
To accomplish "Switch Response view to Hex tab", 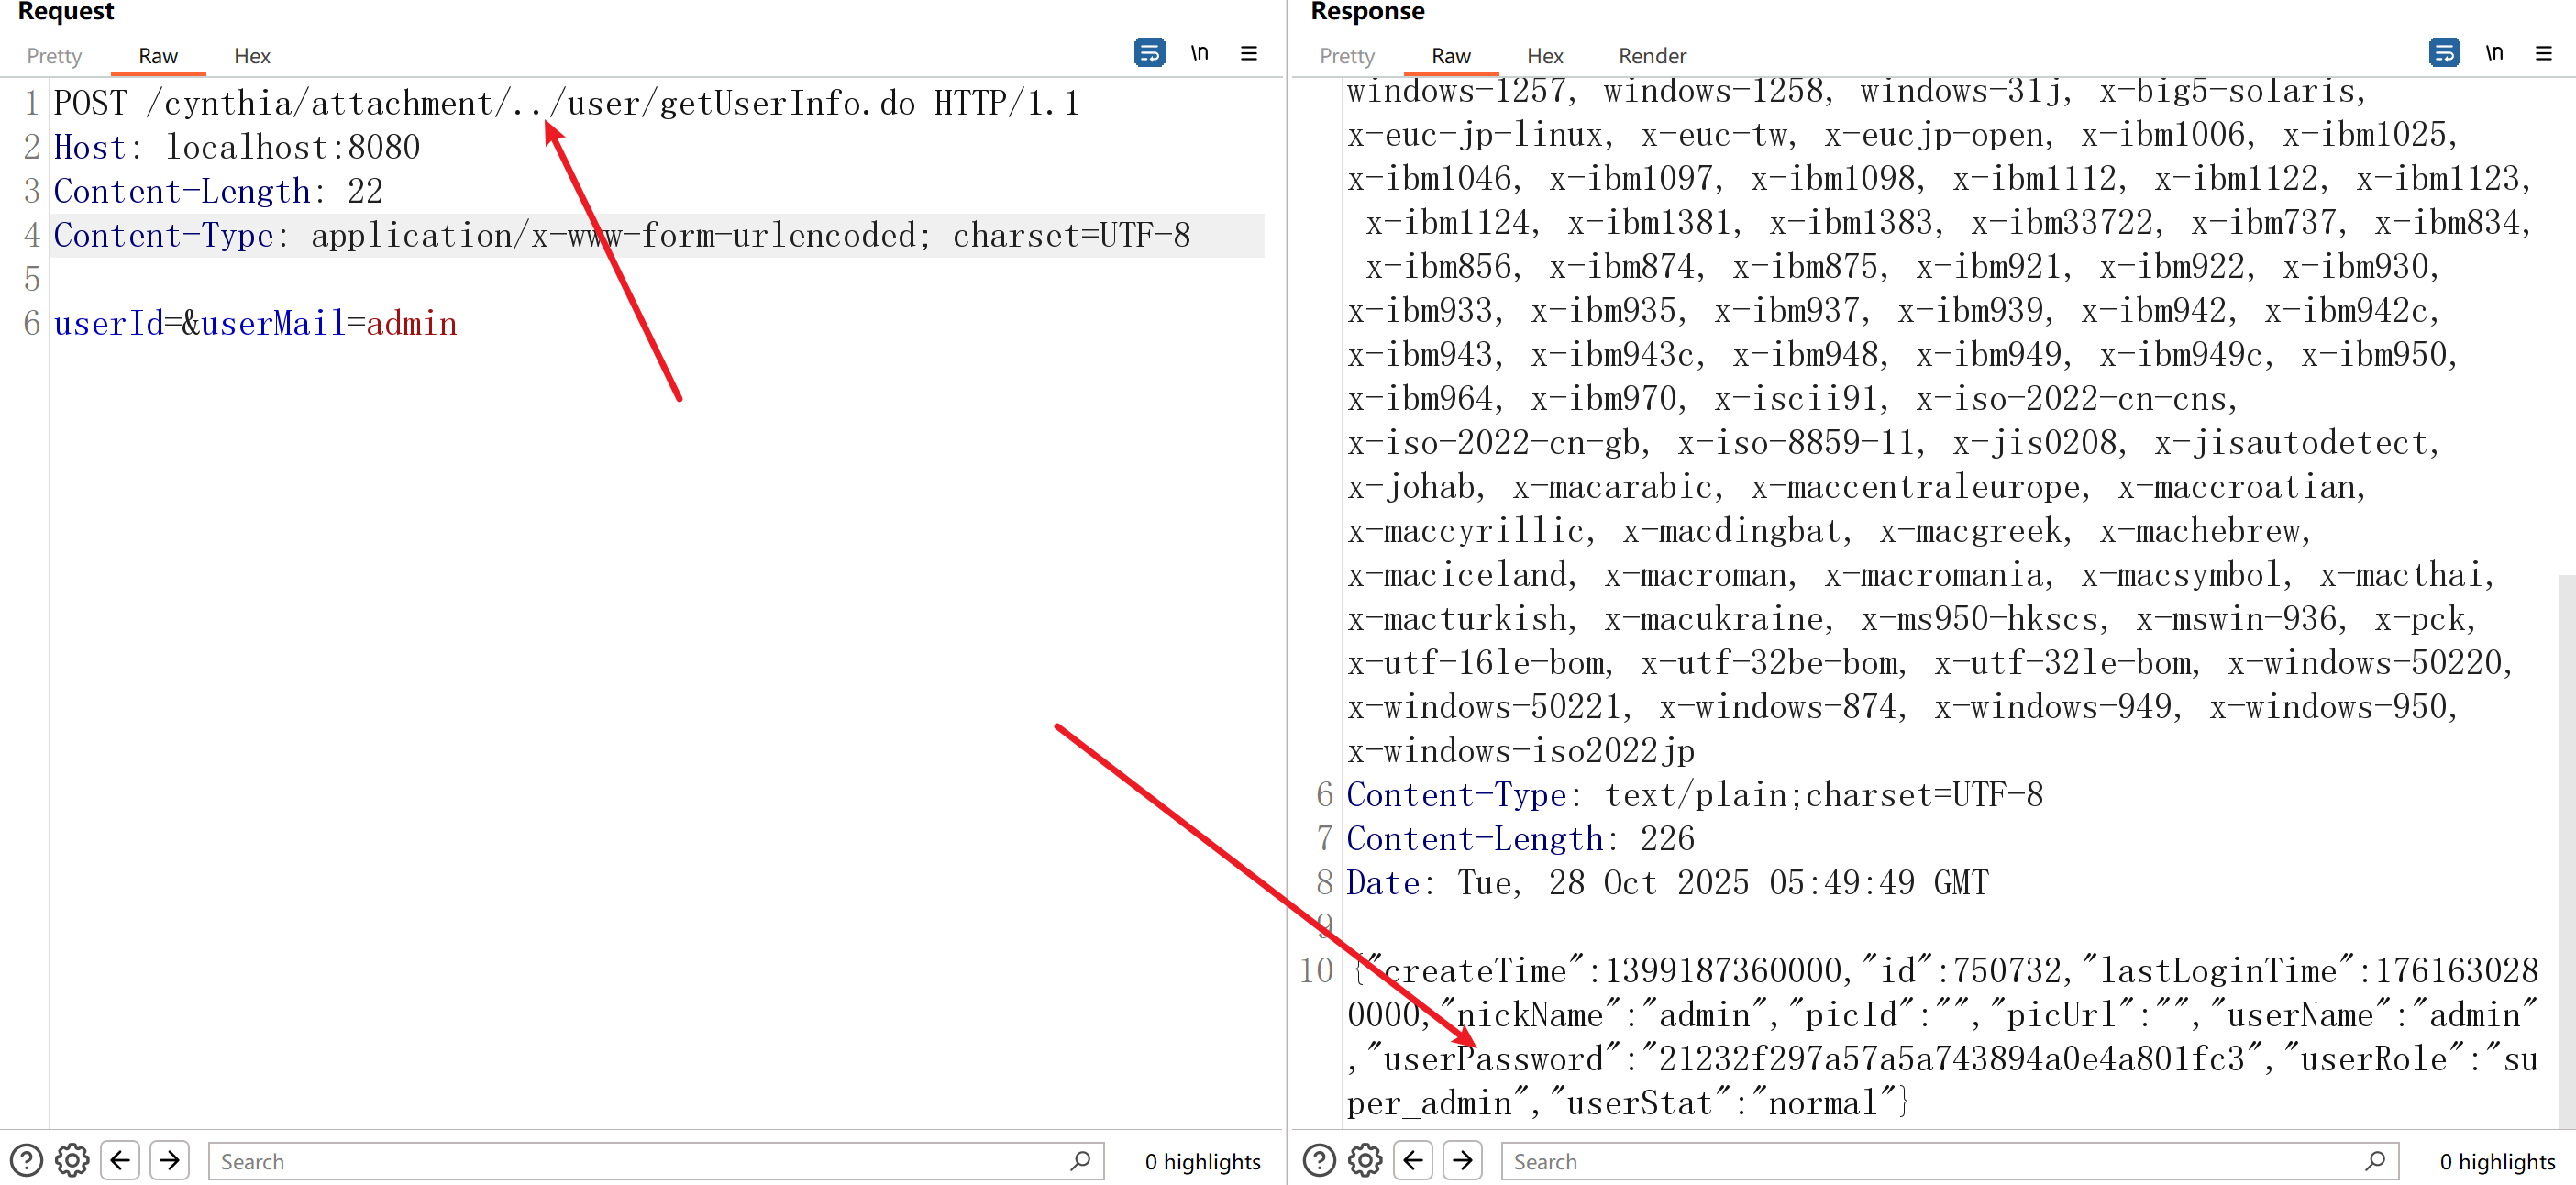I will point(1544,56).
